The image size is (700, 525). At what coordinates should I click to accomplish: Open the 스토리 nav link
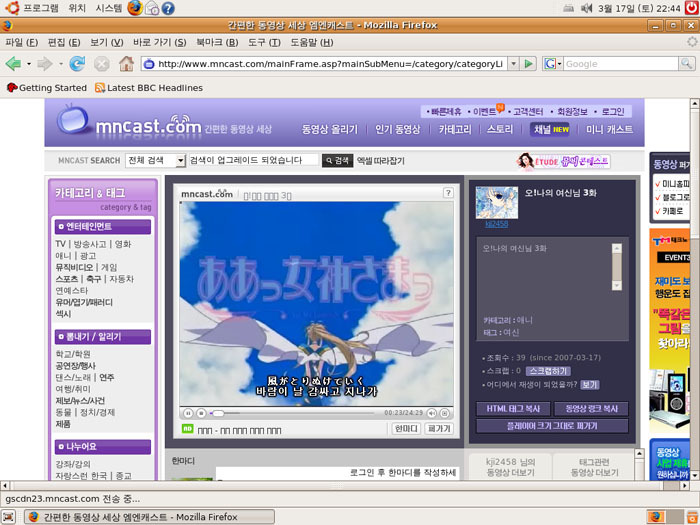tap(500, 129)
